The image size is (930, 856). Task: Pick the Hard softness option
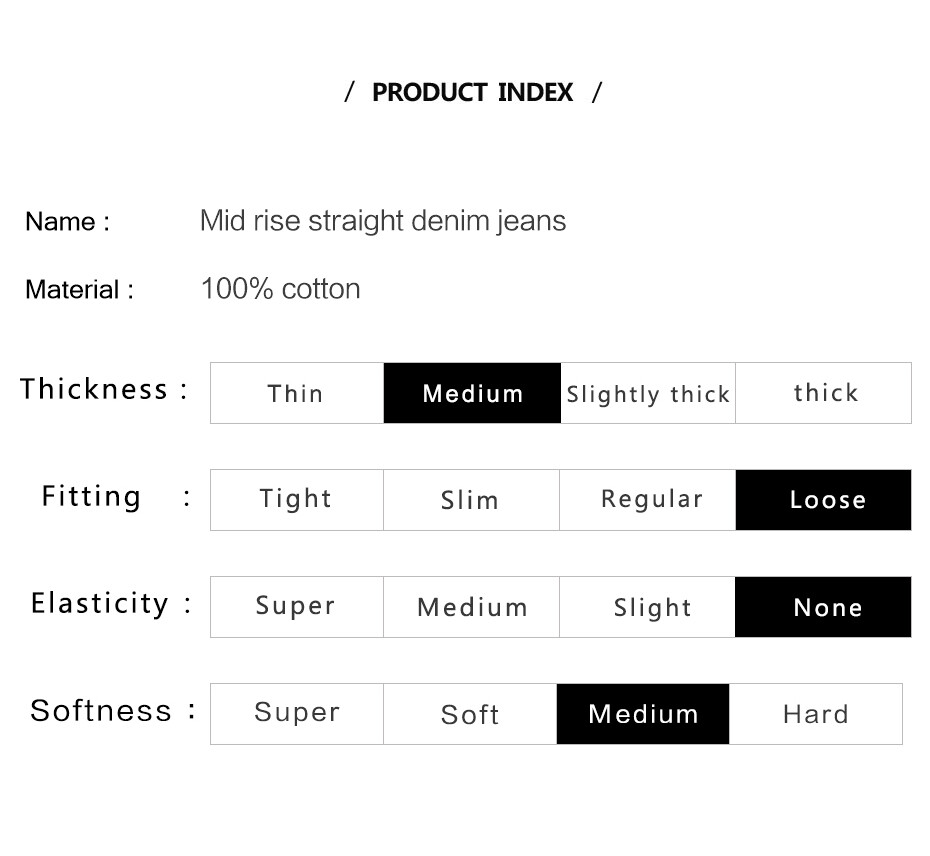coord(816,714)
